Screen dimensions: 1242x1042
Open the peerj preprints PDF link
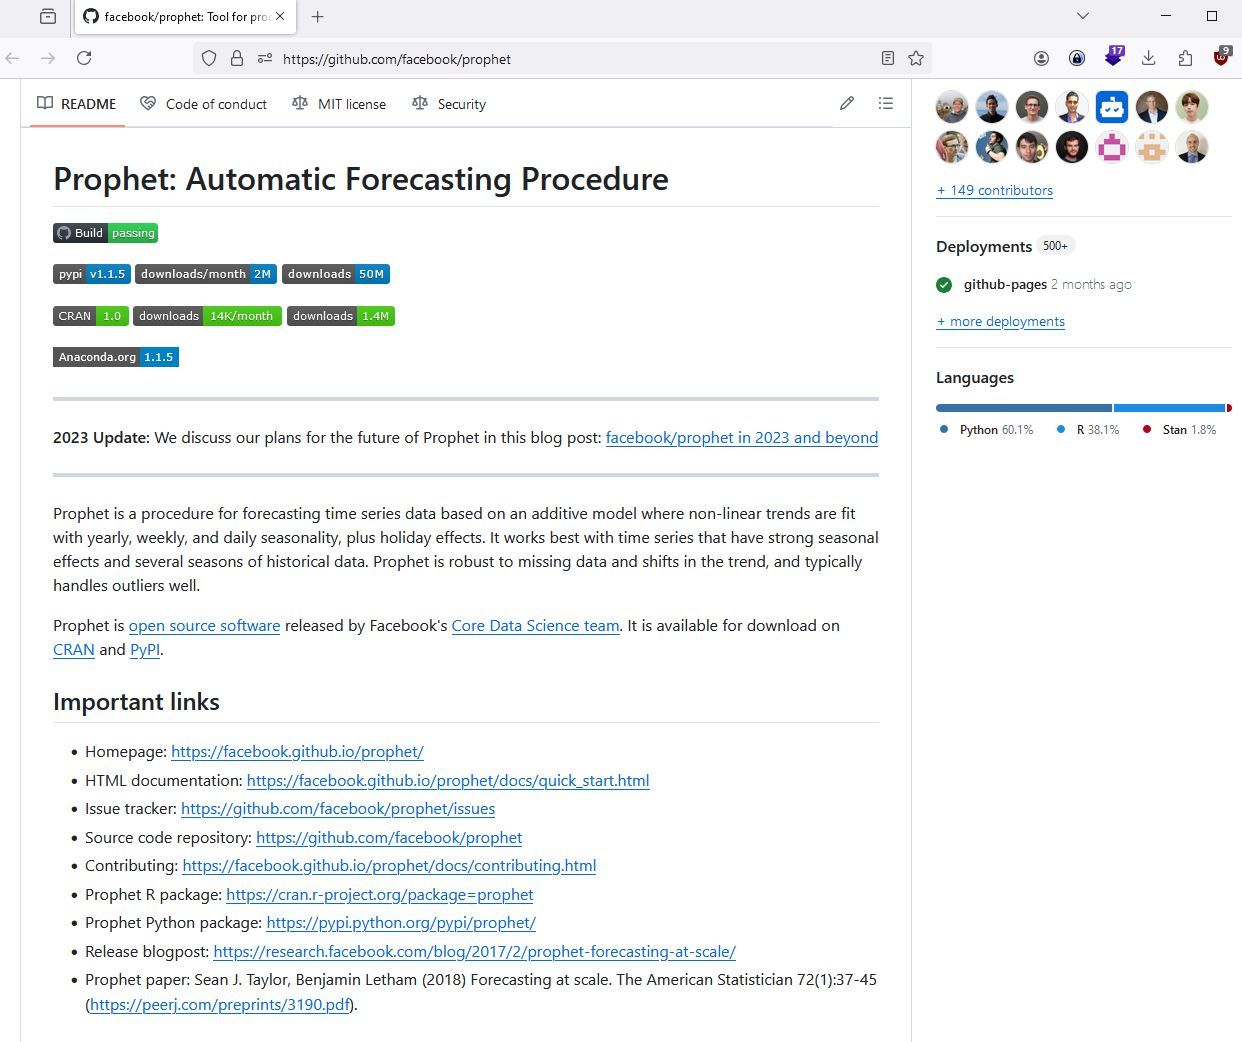tap(220, 1004)
